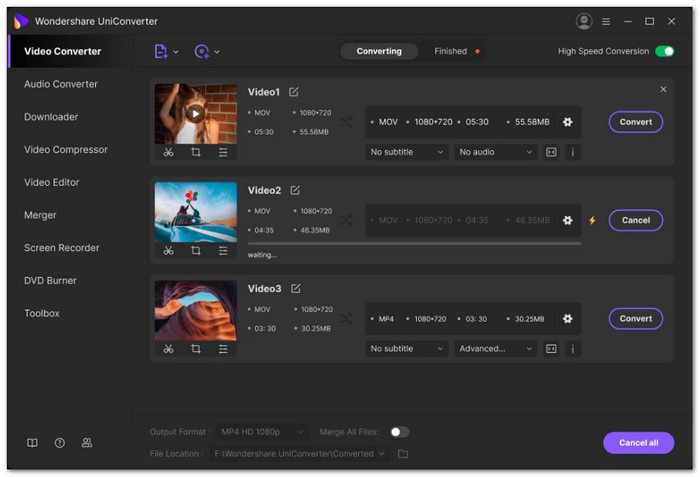The height and width of the screenshot is (477, 700).
Task: Open the Advanced audio dropdown for Video3
Action: [496, 349]
